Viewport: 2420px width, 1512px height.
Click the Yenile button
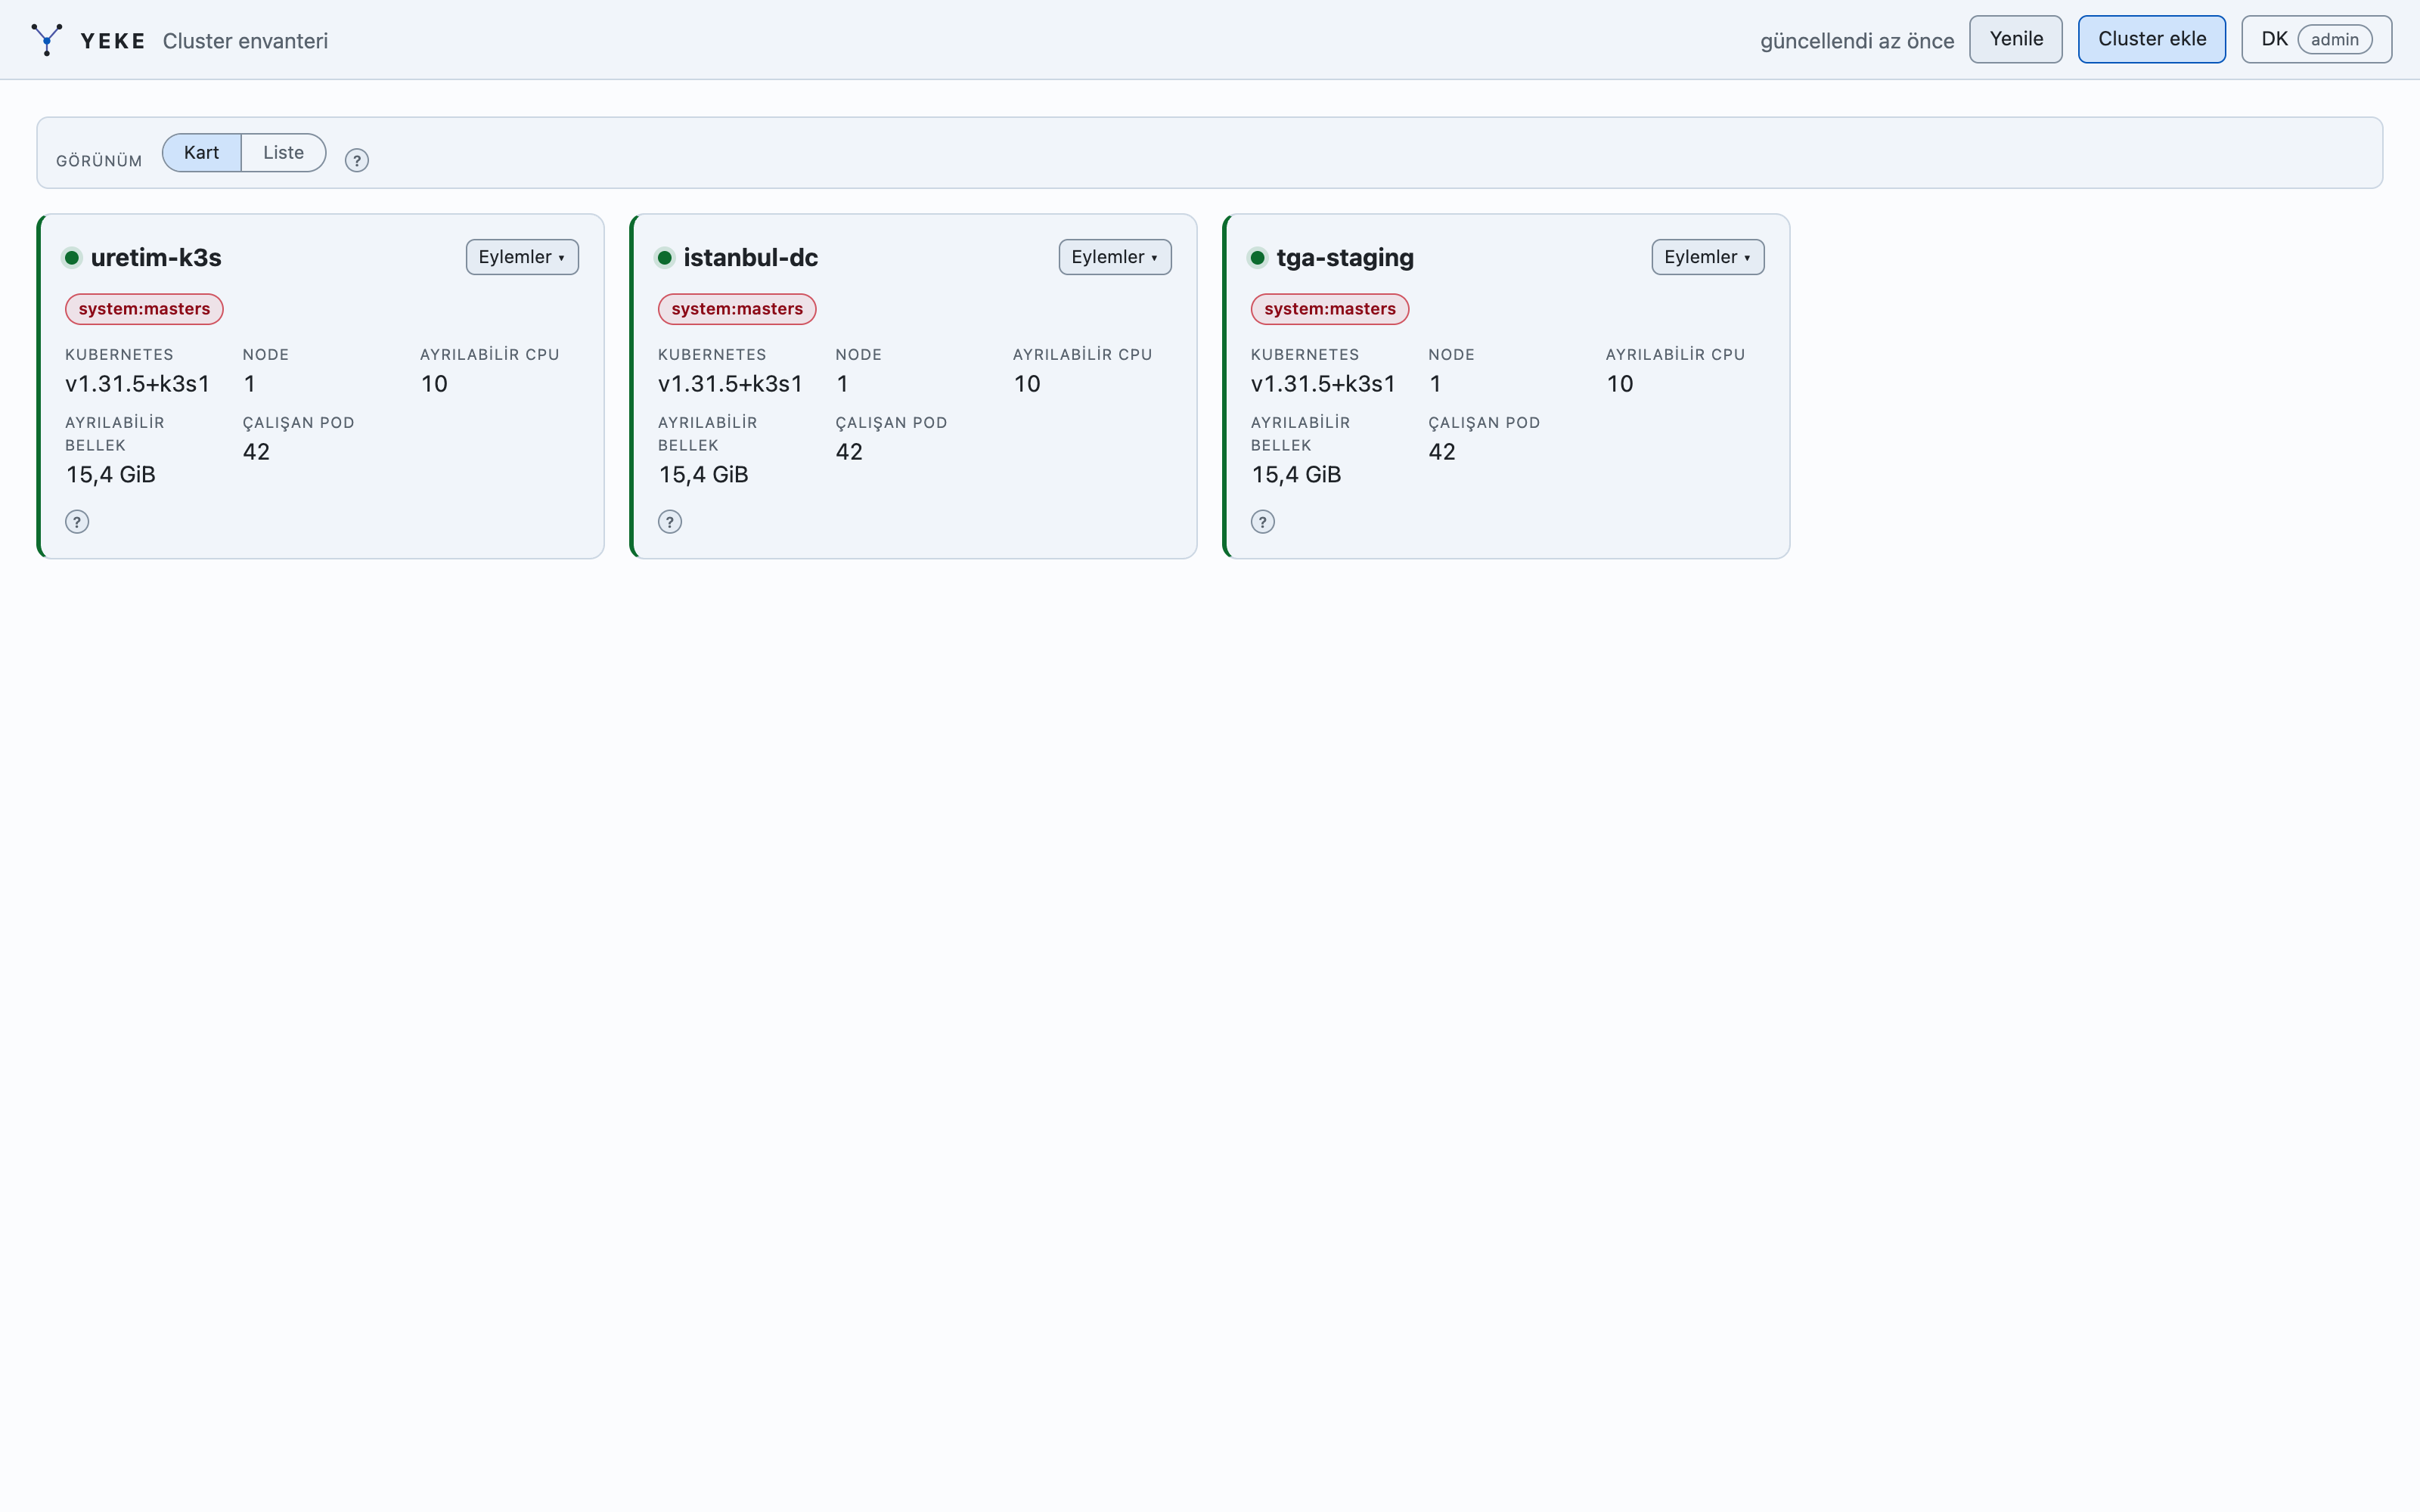(2016, 39)
